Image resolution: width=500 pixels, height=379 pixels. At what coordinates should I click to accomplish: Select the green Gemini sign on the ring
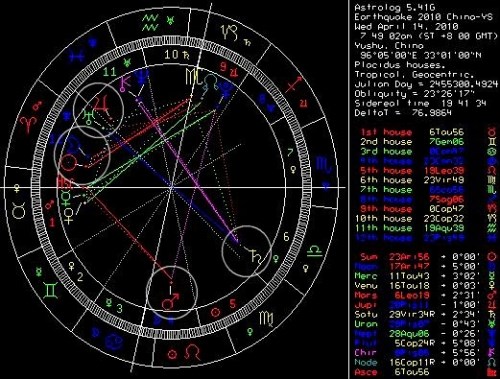point(51,290)
